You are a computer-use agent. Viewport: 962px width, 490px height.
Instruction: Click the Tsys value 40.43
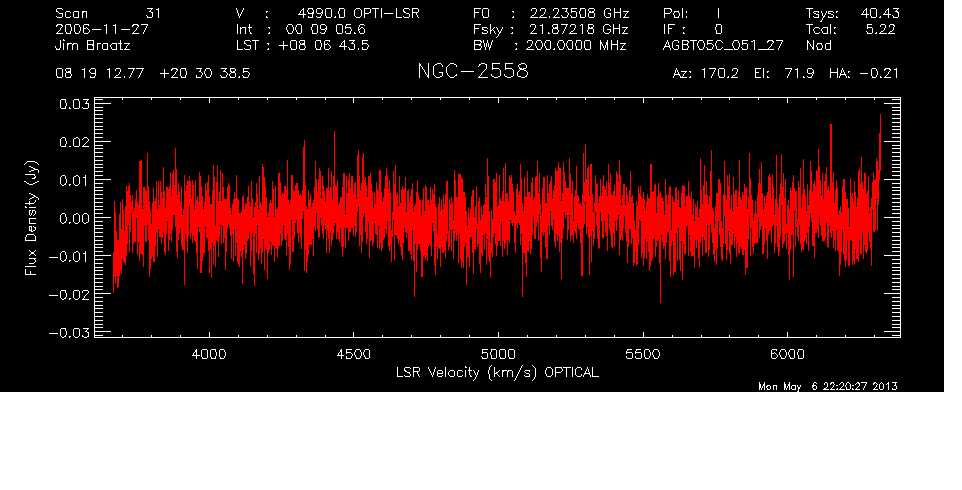click(879, 13)
